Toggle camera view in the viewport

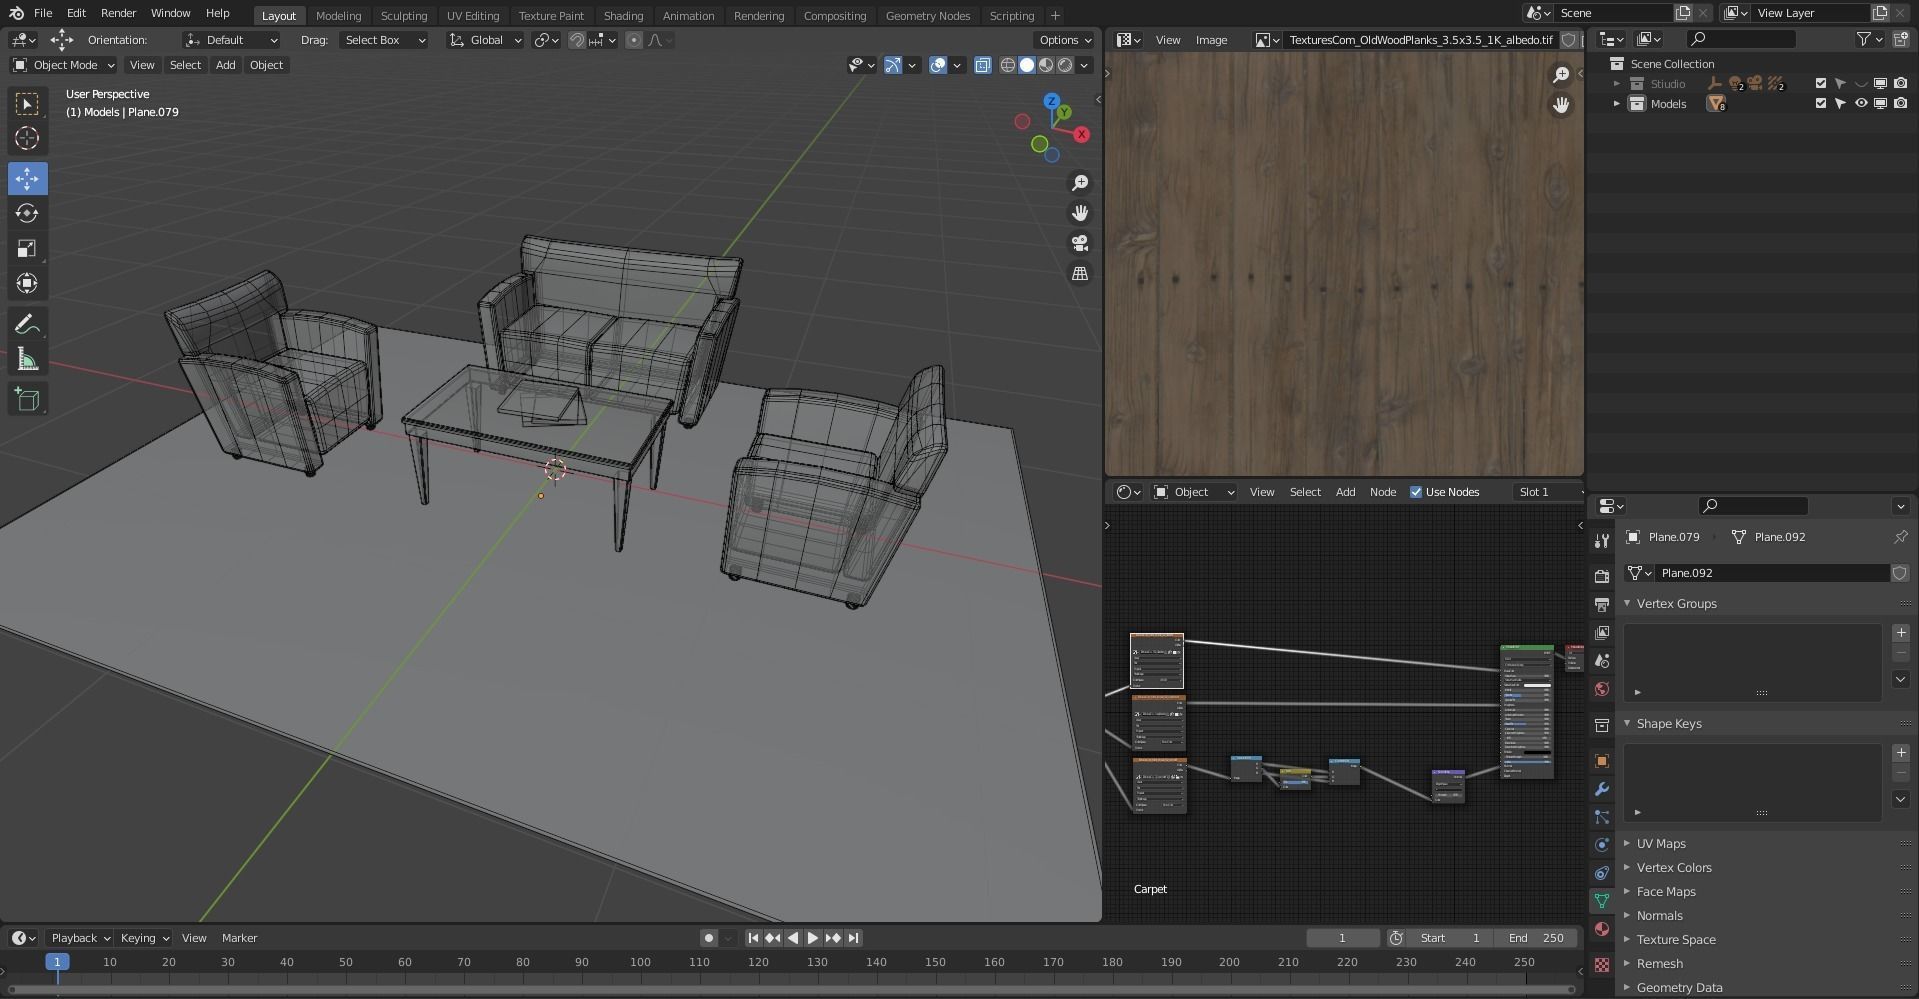click(1080, 243)
